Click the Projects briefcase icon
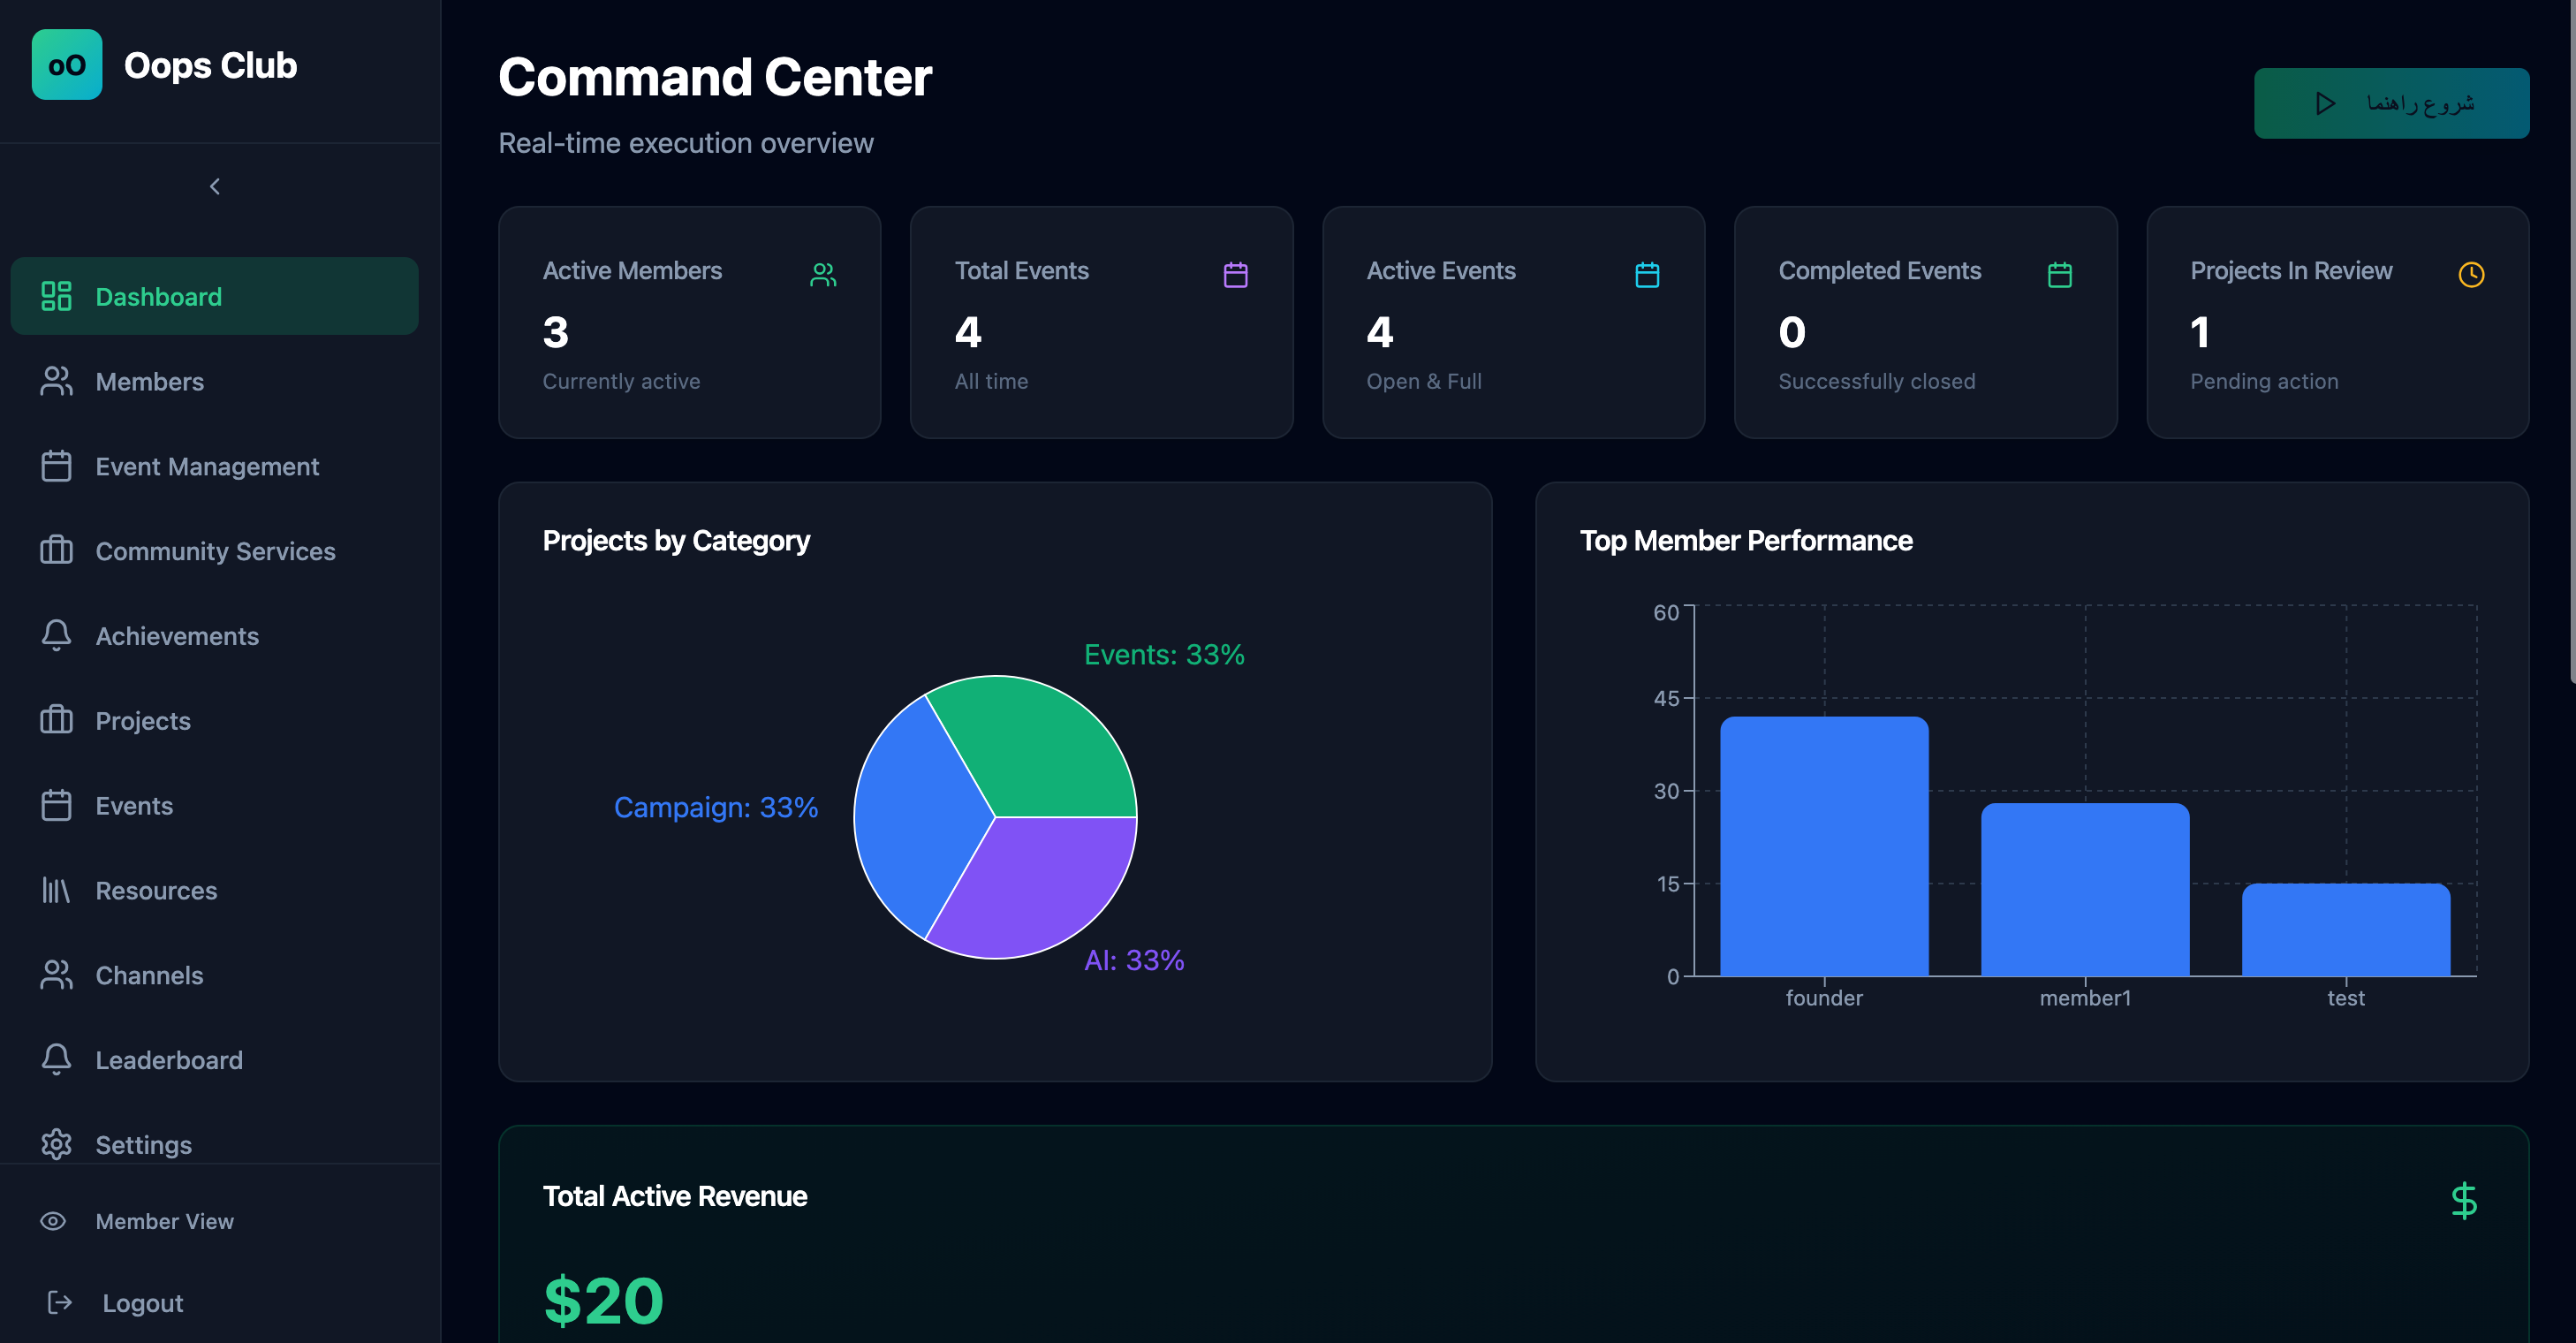This screenshot has height=1343, width=2576. coord(56,720)
